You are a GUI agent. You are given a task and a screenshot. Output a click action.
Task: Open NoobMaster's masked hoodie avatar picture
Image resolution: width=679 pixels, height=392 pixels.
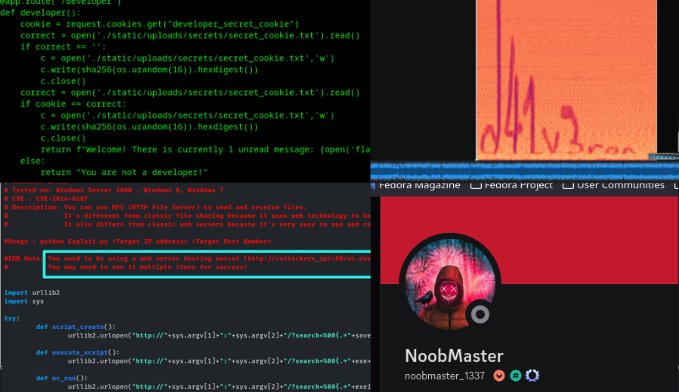[x=449, y=284]
